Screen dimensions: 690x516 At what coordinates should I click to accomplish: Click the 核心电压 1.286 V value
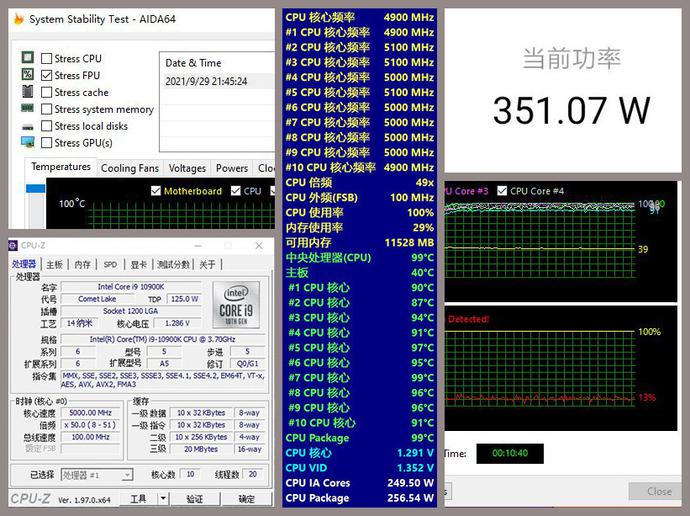point(177,323)
